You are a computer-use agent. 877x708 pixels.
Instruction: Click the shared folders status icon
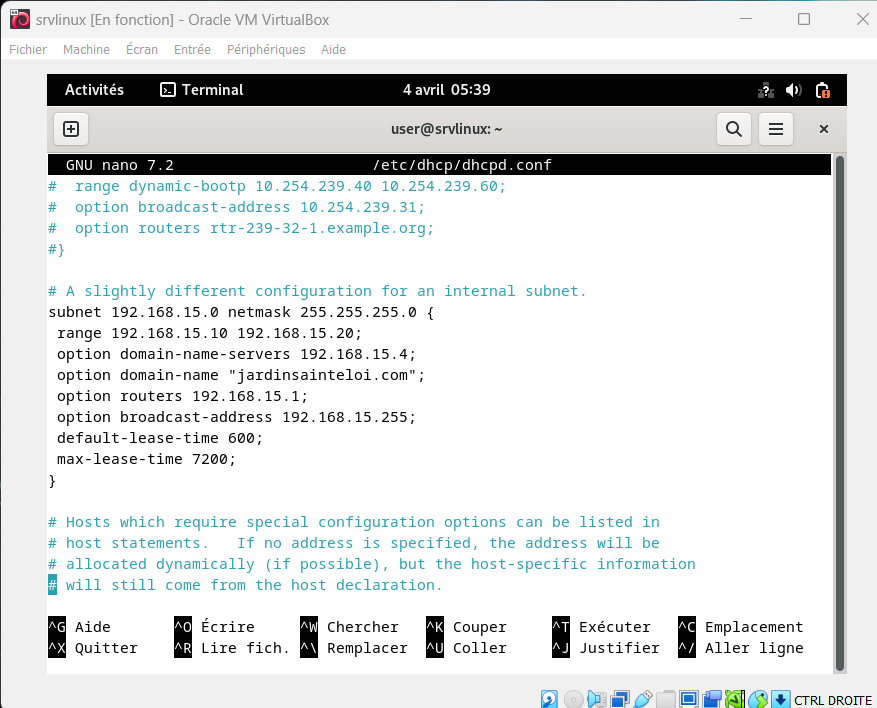(x=666, y=699)
